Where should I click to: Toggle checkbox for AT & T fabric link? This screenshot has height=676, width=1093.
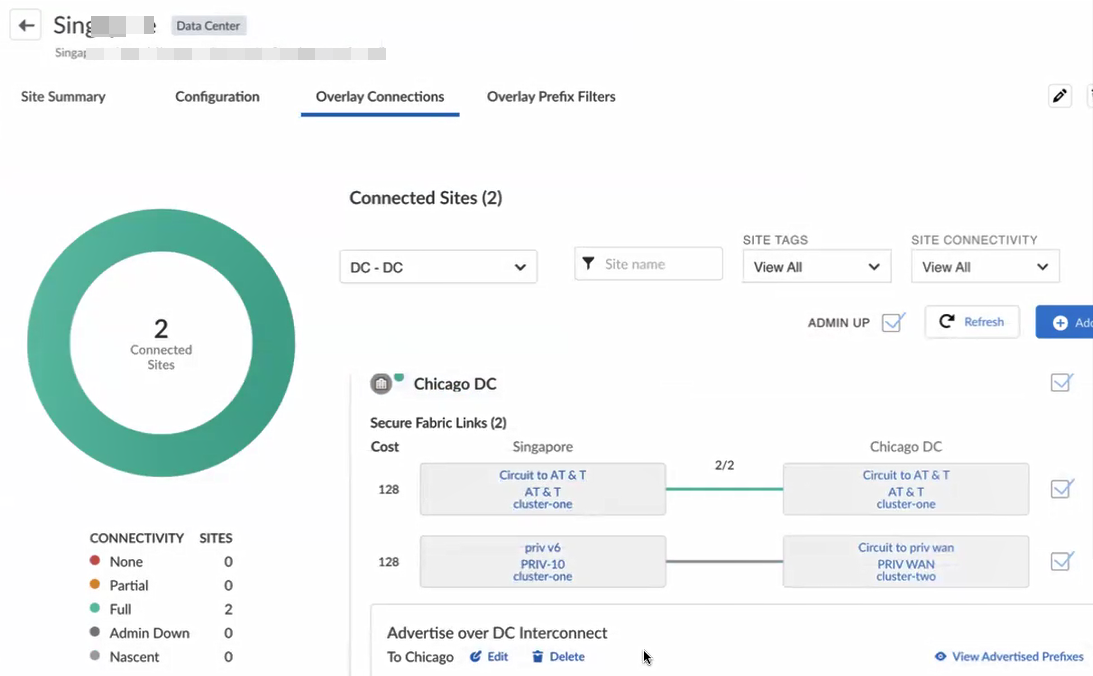click(1061, 489)
